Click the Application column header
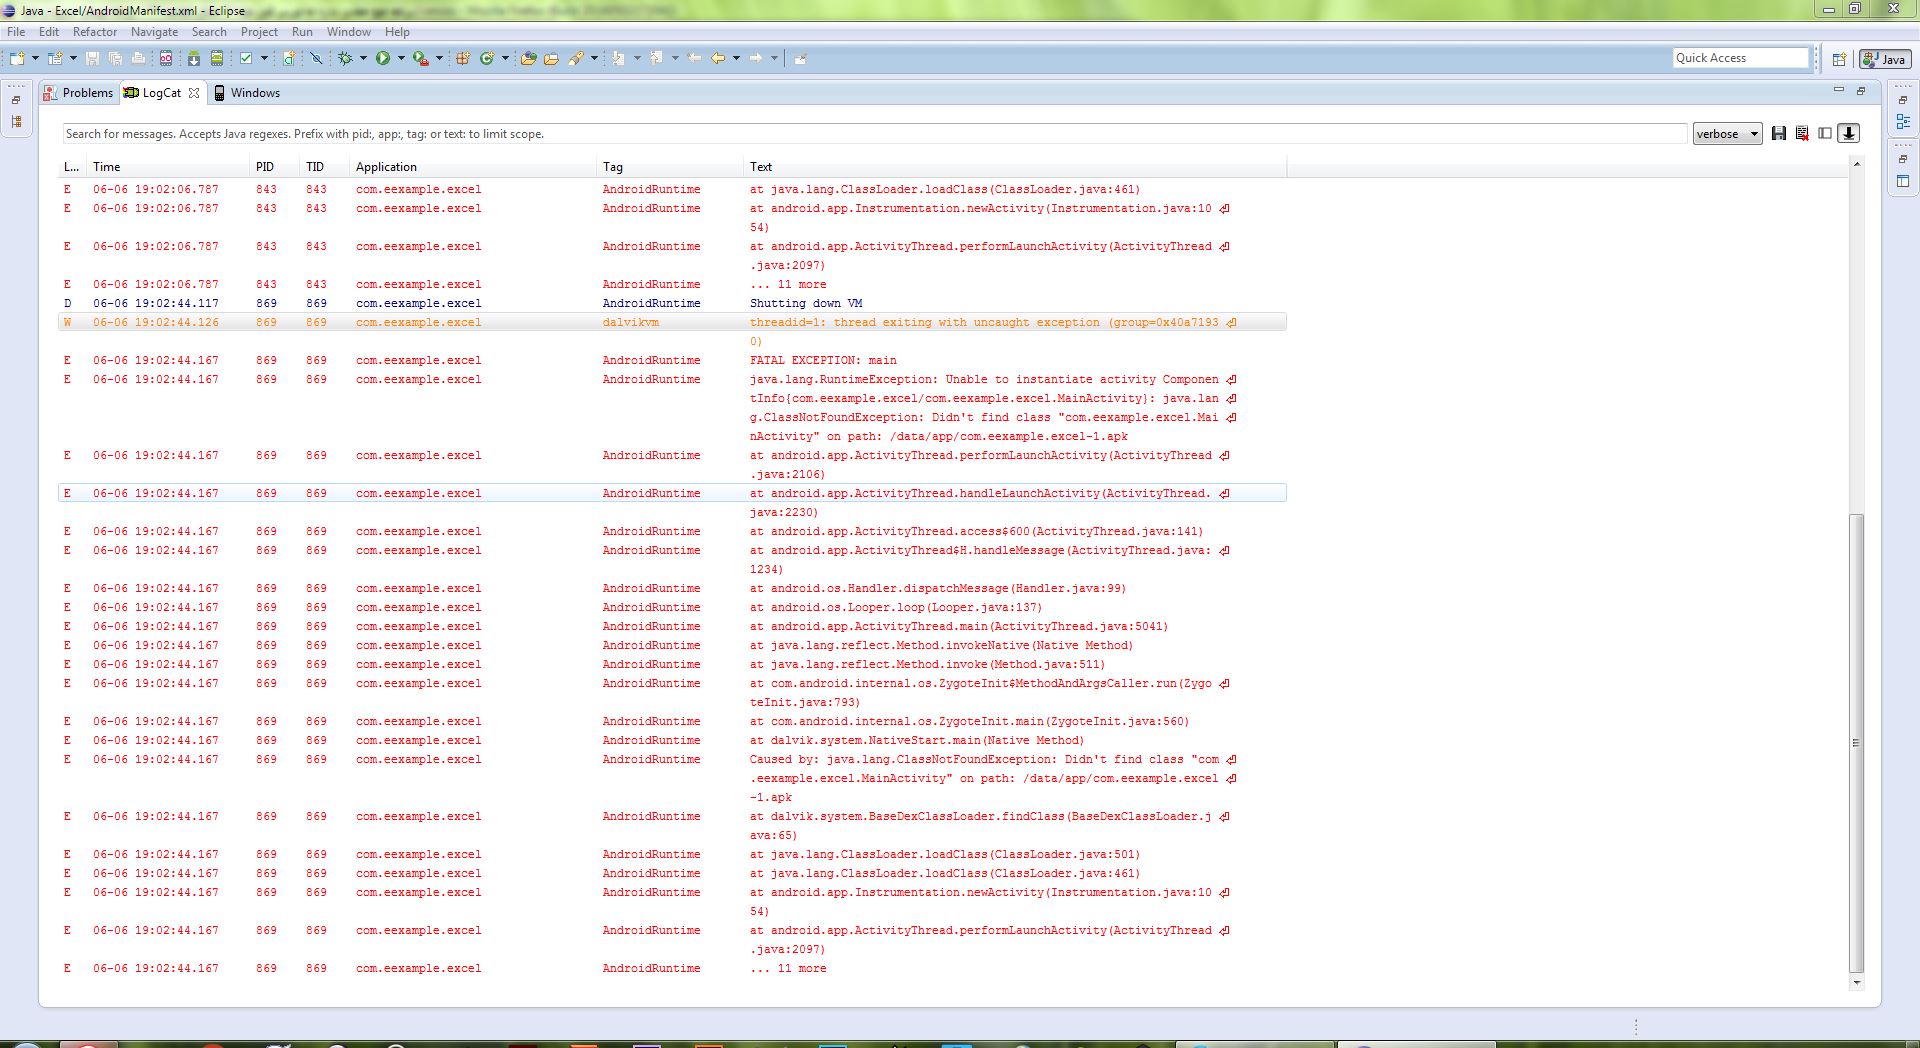Screen dimensions: 1920x1048 [x=474, y=167]
